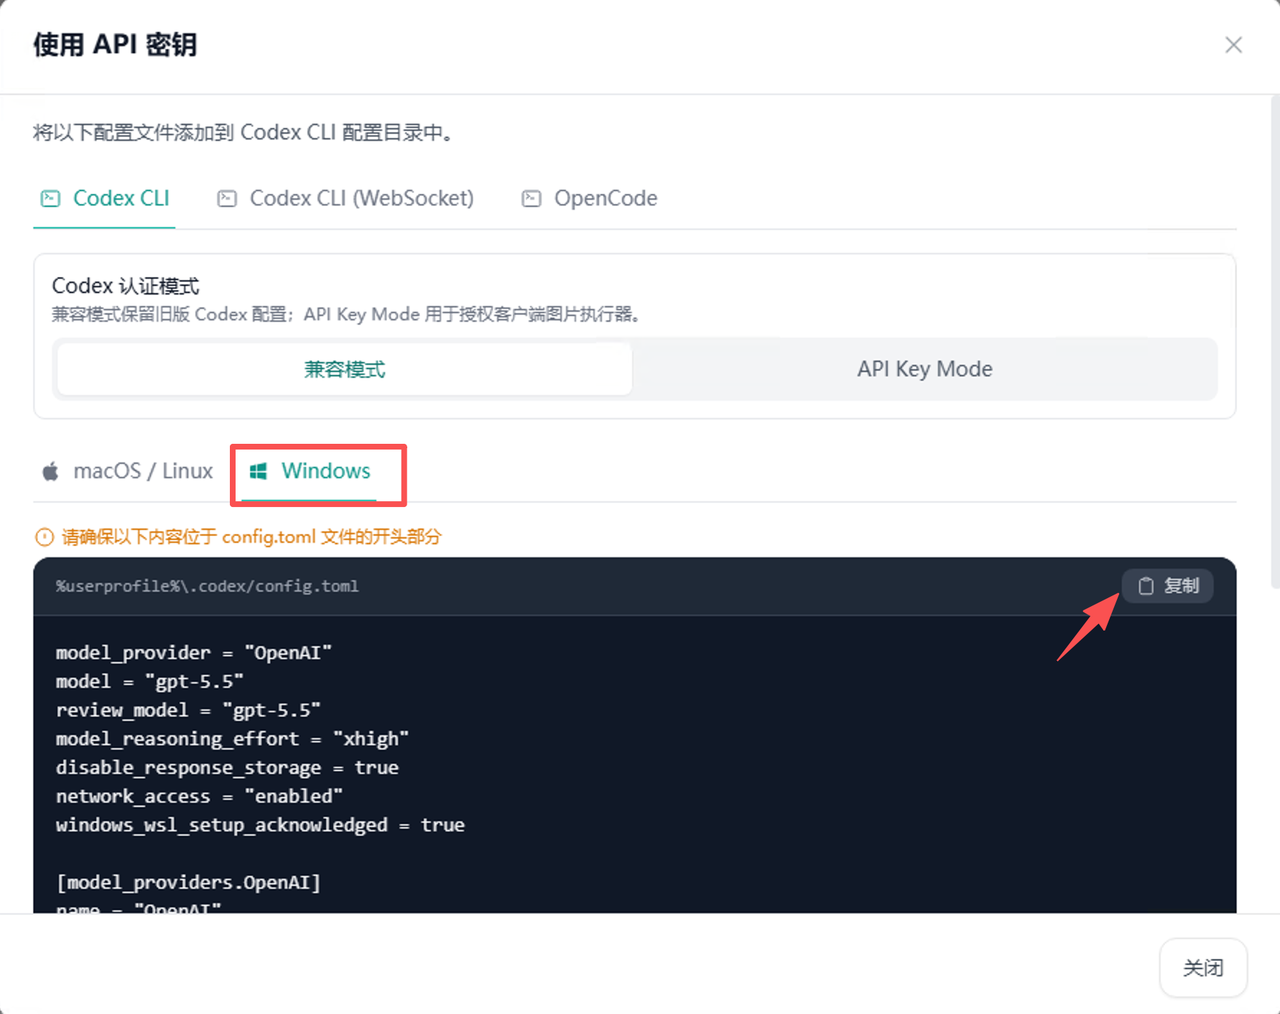Click the network_access = "enabled" line
1280x1014 pixels.
(x=199, y=796)
